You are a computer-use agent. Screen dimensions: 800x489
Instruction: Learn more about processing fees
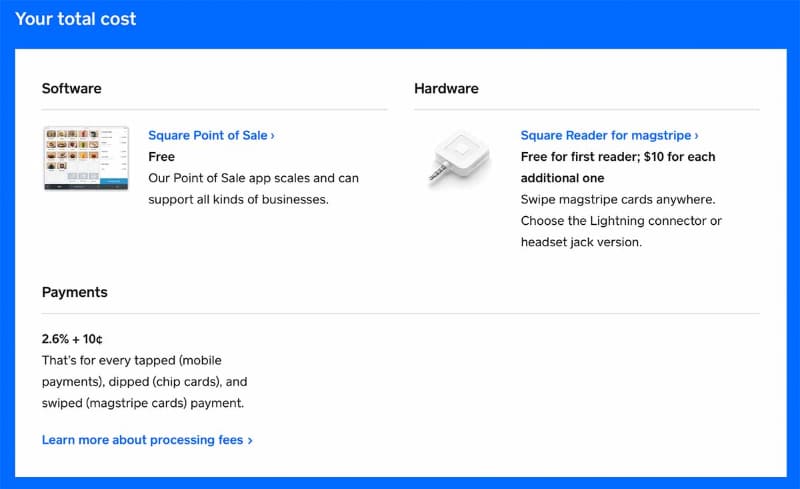[143, 440]
